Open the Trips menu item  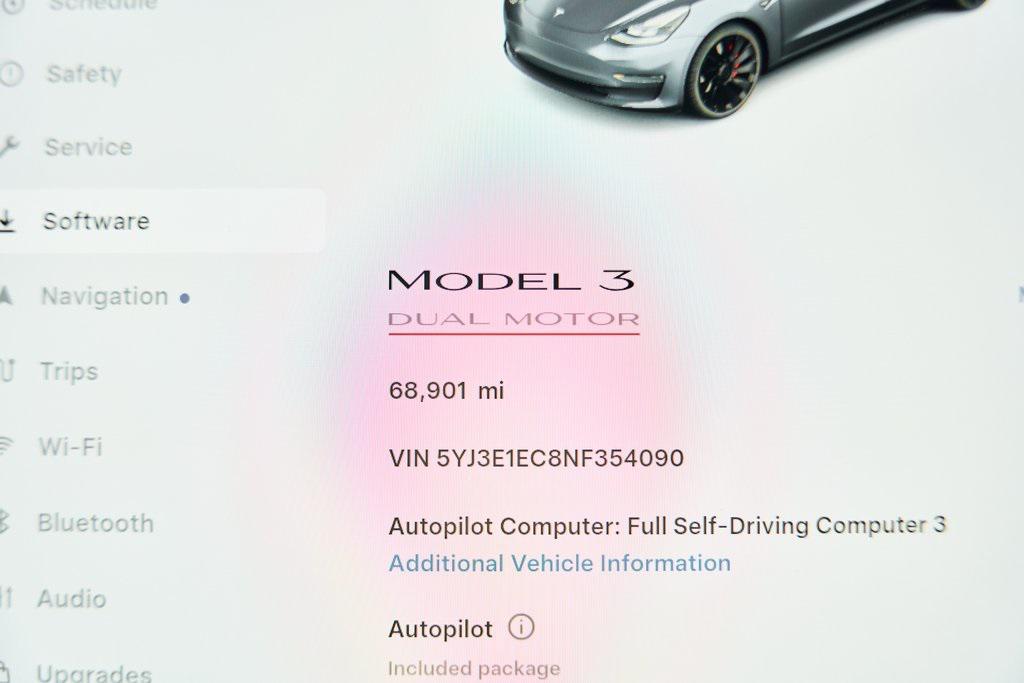click(69, 372)
